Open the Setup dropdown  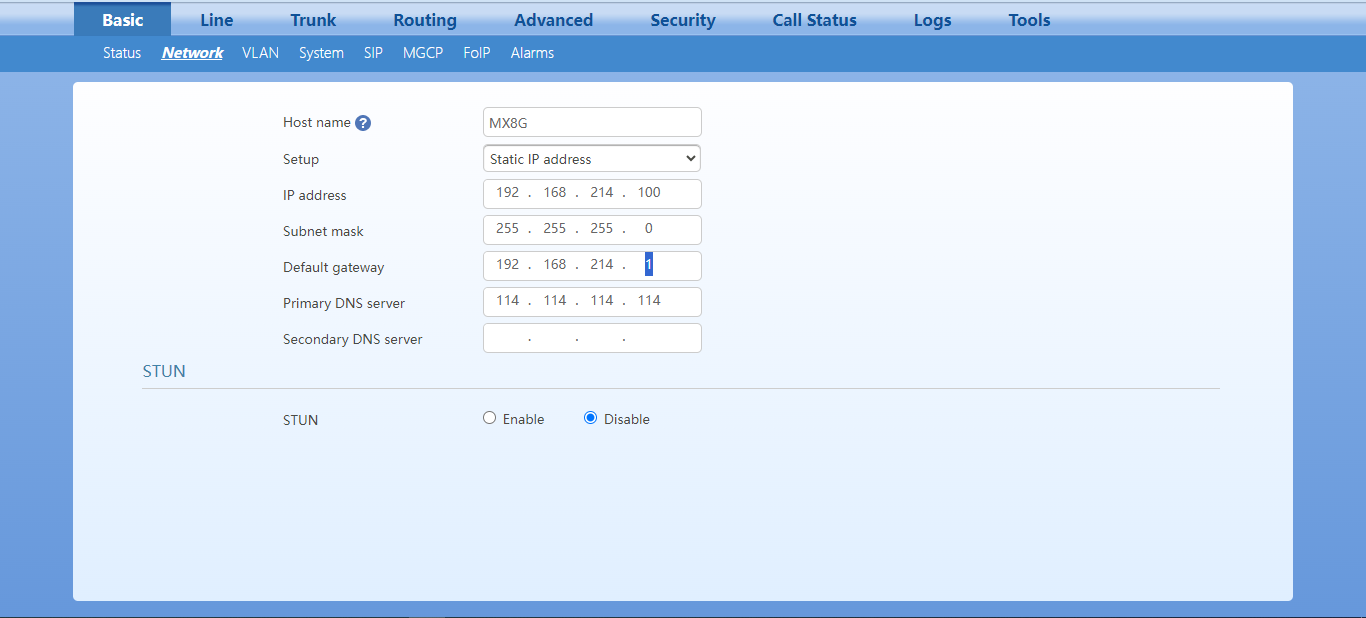click(592, 159)
